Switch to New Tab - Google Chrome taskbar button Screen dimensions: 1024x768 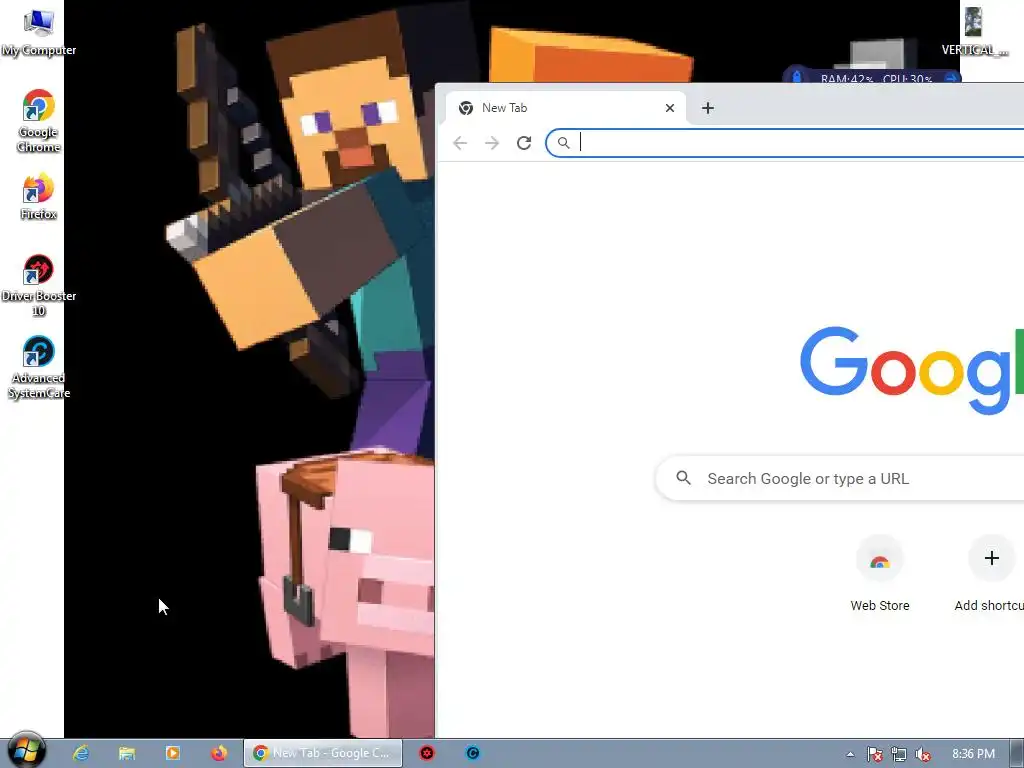(323, 753)
